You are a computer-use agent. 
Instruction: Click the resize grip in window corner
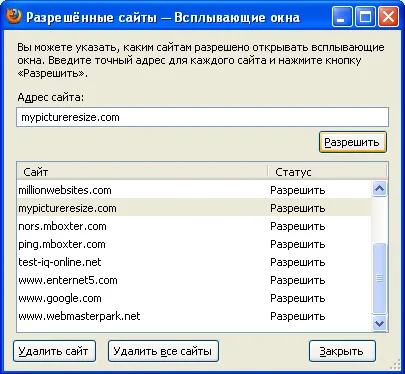pos(395,365)
